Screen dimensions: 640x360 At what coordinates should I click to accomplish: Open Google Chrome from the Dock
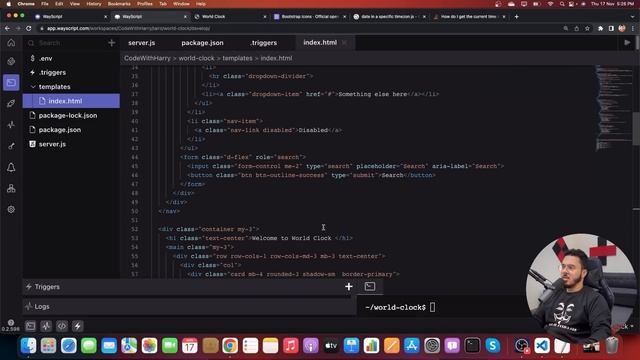tap(230, 346)
